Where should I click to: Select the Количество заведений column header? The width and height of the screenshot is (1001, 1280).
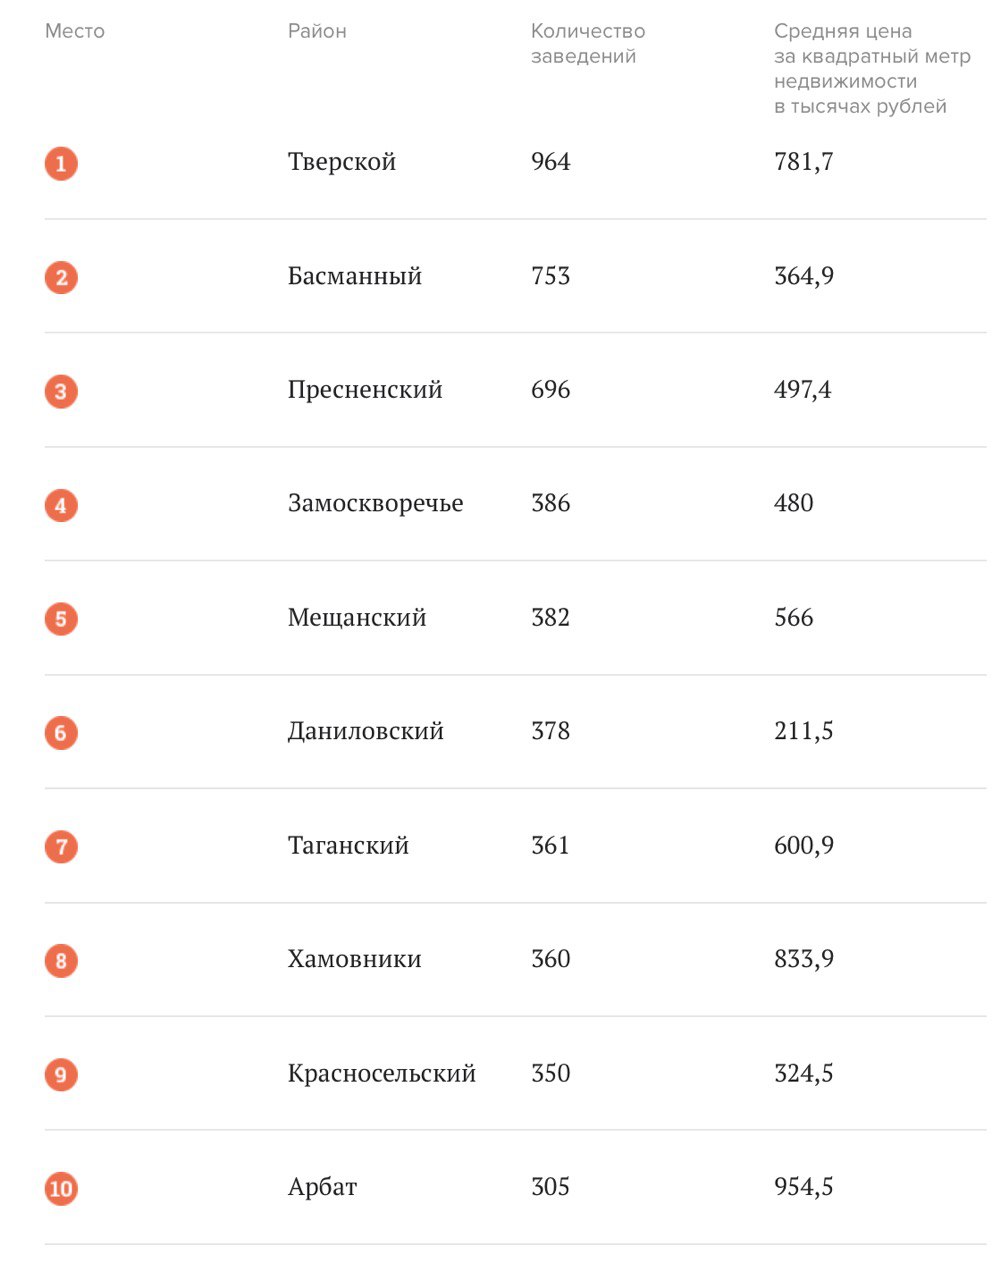tap(588, 44)
